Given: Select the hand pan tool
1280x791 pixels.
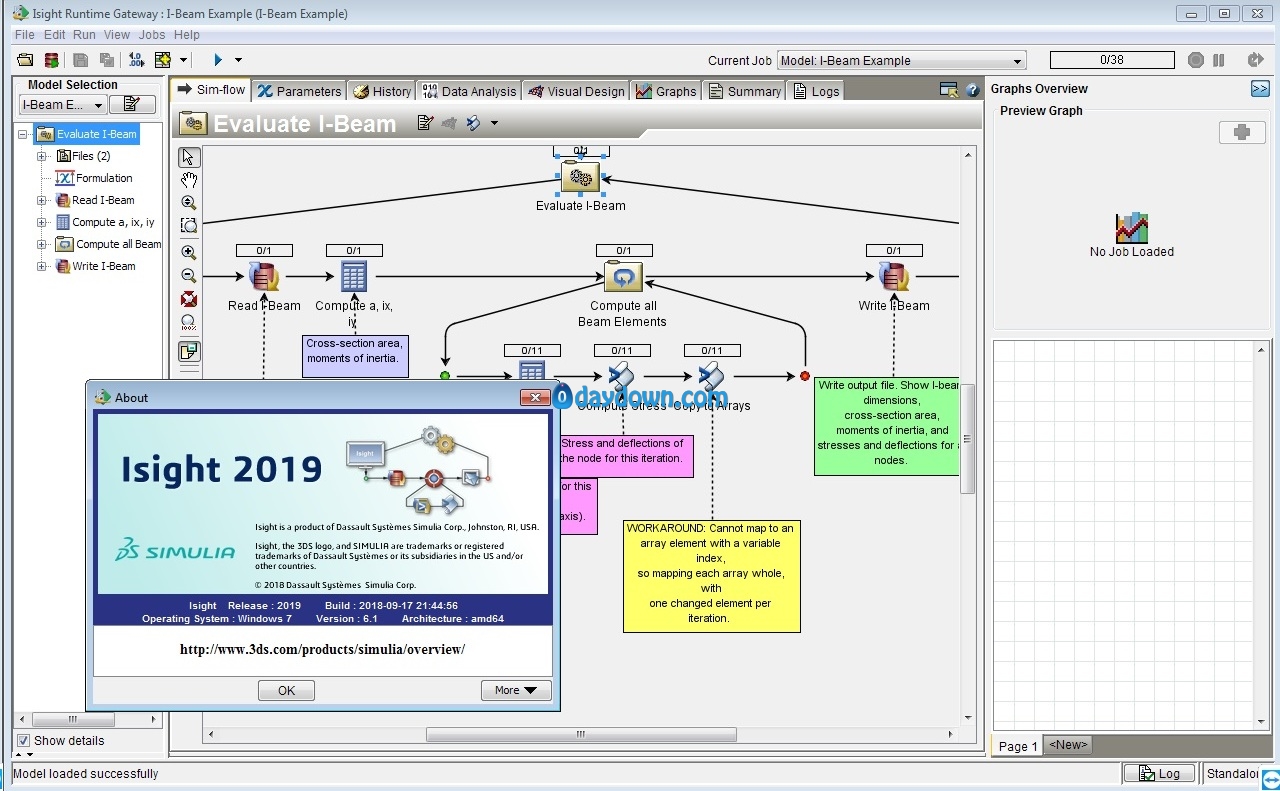Looking at the screenshot, I should click(189, 180).
